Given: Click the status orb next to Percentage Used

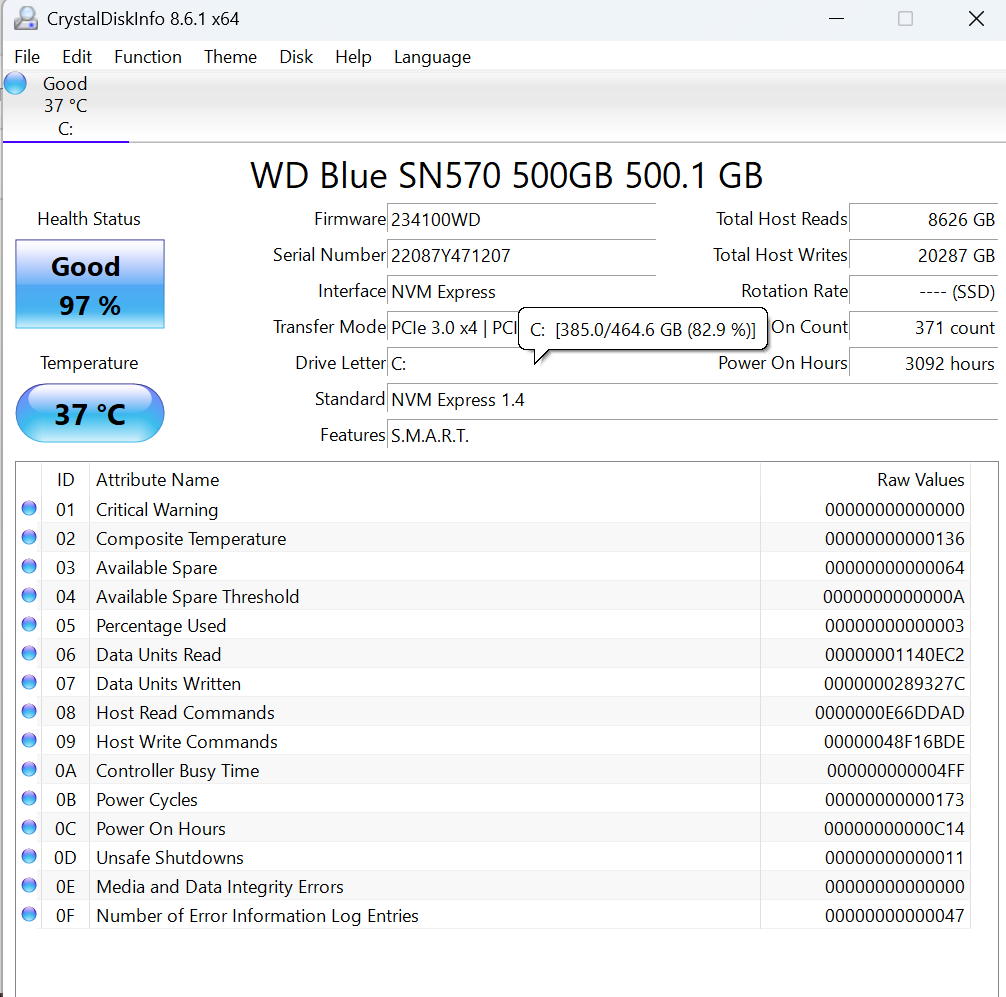Looking at the screenshot, I should click(29, 625).
